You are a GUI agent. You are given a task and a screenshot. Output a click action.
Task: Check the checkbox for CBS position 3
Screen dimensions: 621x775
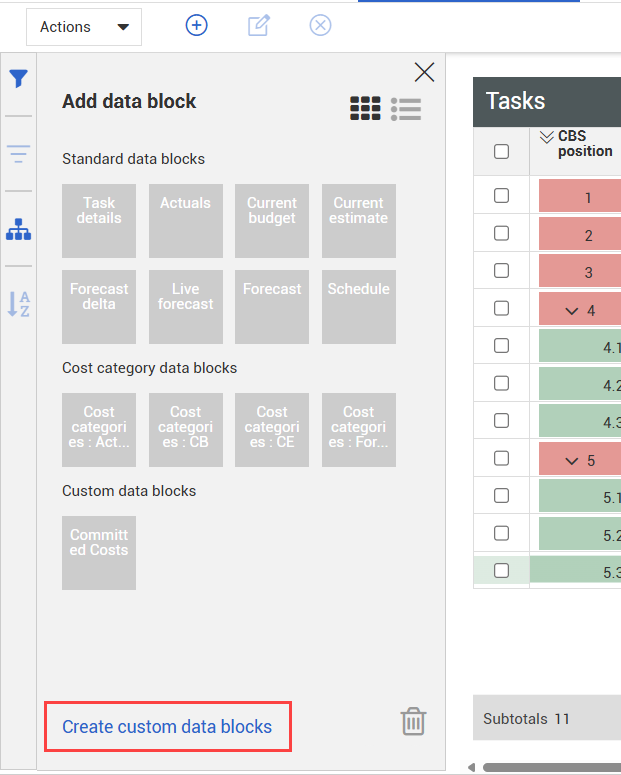click(x=502, y=271)
